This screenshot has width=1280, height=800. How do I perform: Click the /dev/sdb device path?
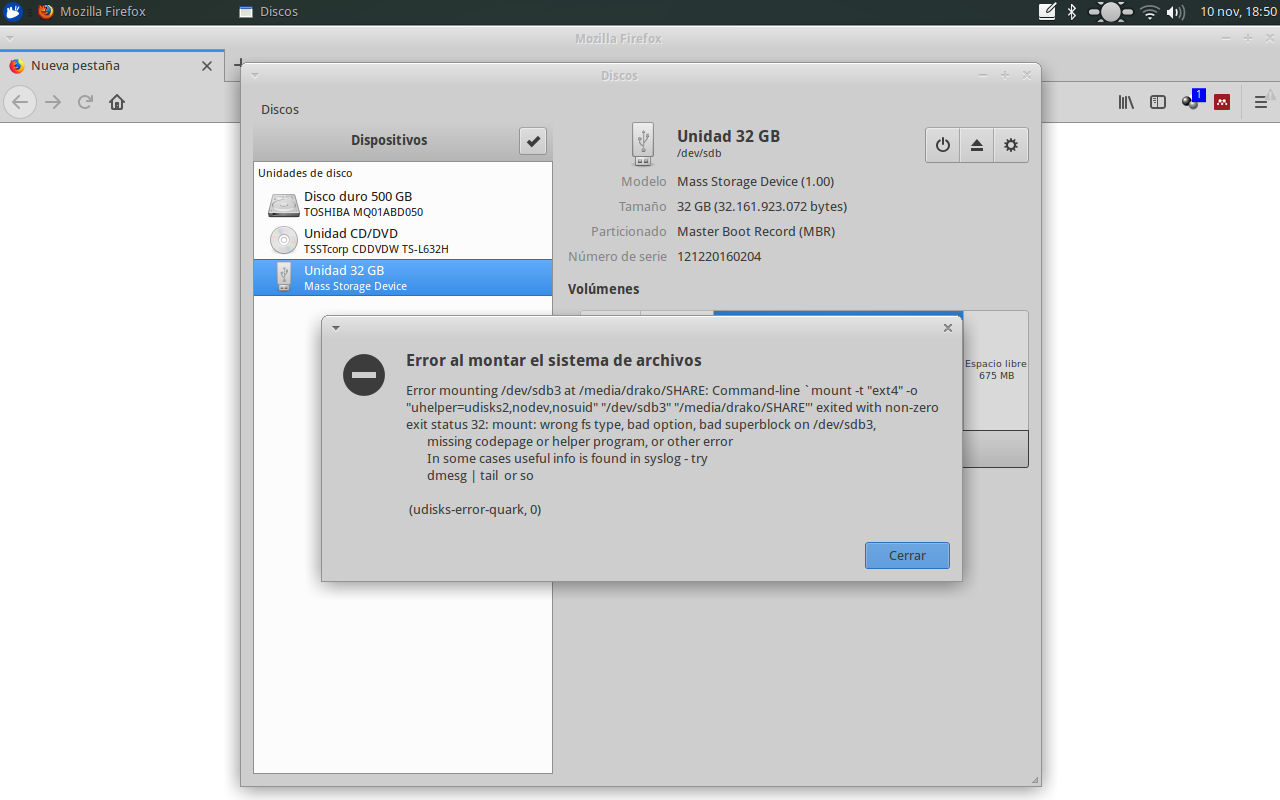[x=699, y=153]
